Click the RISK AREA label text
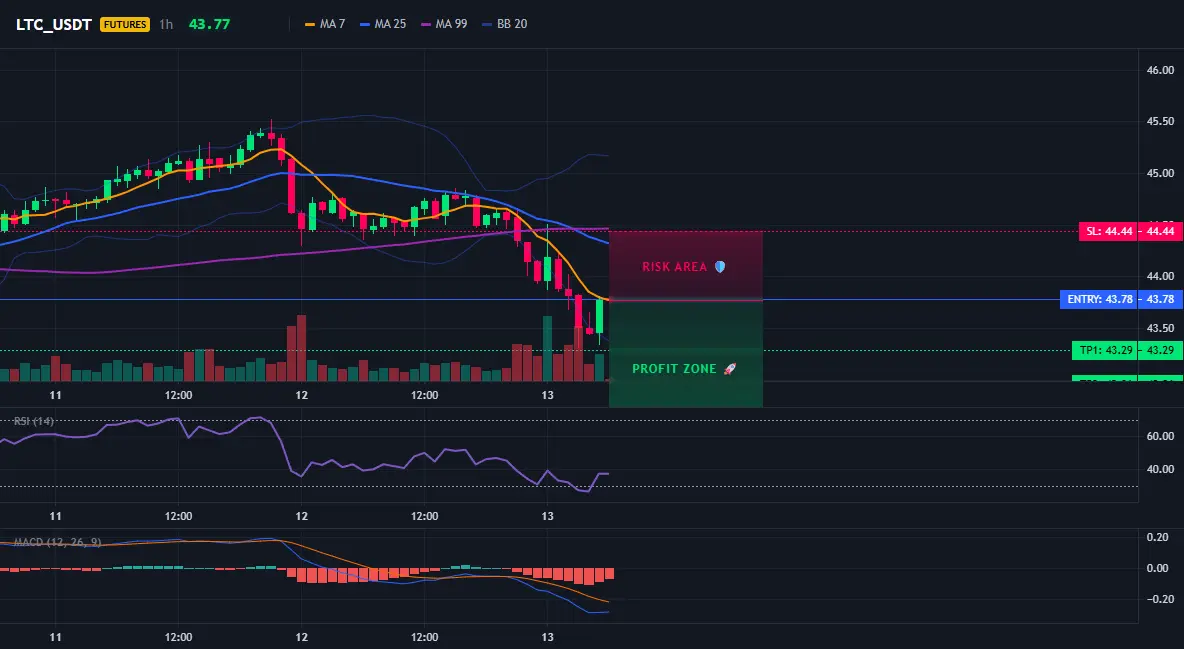Image resolution: width=1184 pixels, height=649 pixels. (x=674, y=267)
